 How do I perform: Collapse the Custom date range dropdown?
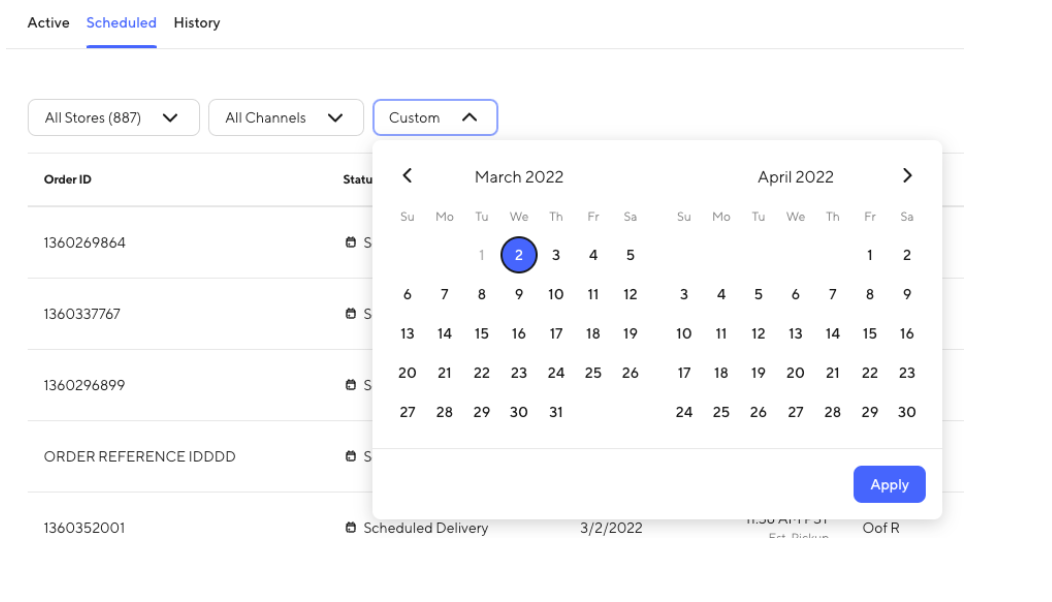[435, 118]
